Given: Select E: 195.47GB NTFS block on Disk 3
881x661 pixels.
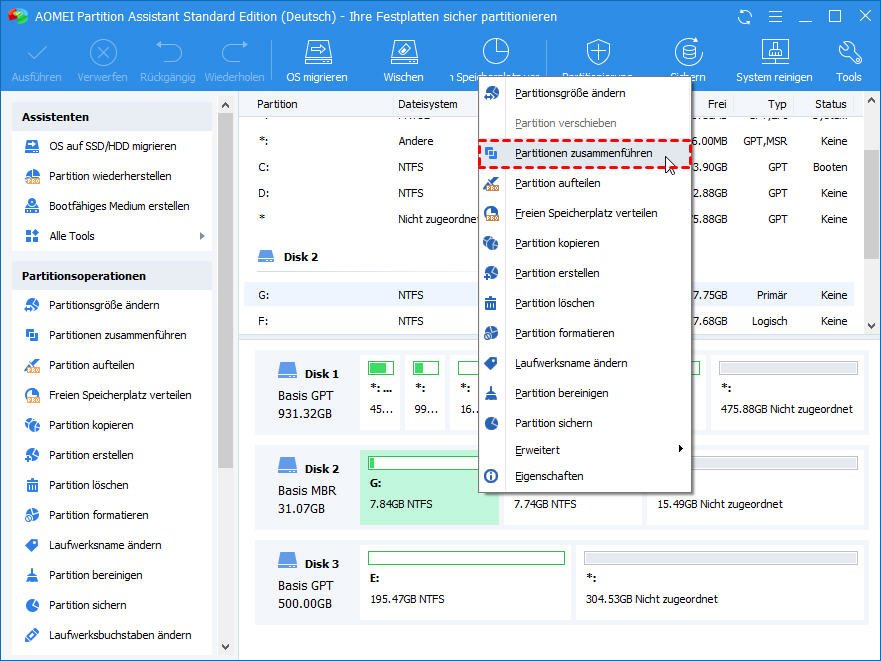Looking at the screenshot, I should (466, 582).
